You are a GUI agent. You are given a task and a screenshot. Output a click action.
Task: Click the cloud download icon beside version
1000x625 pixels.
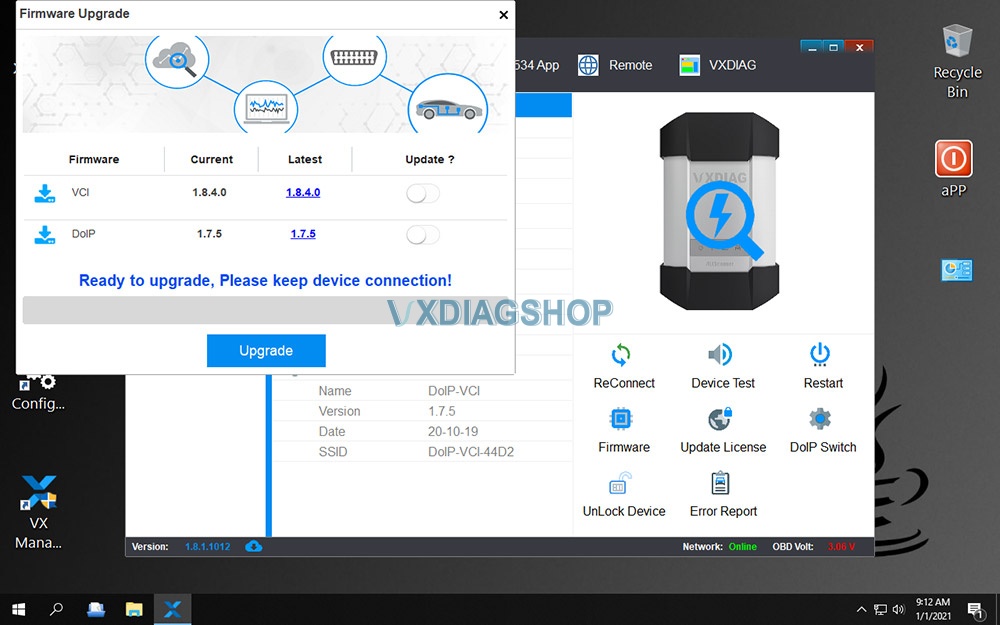(253, 547)
